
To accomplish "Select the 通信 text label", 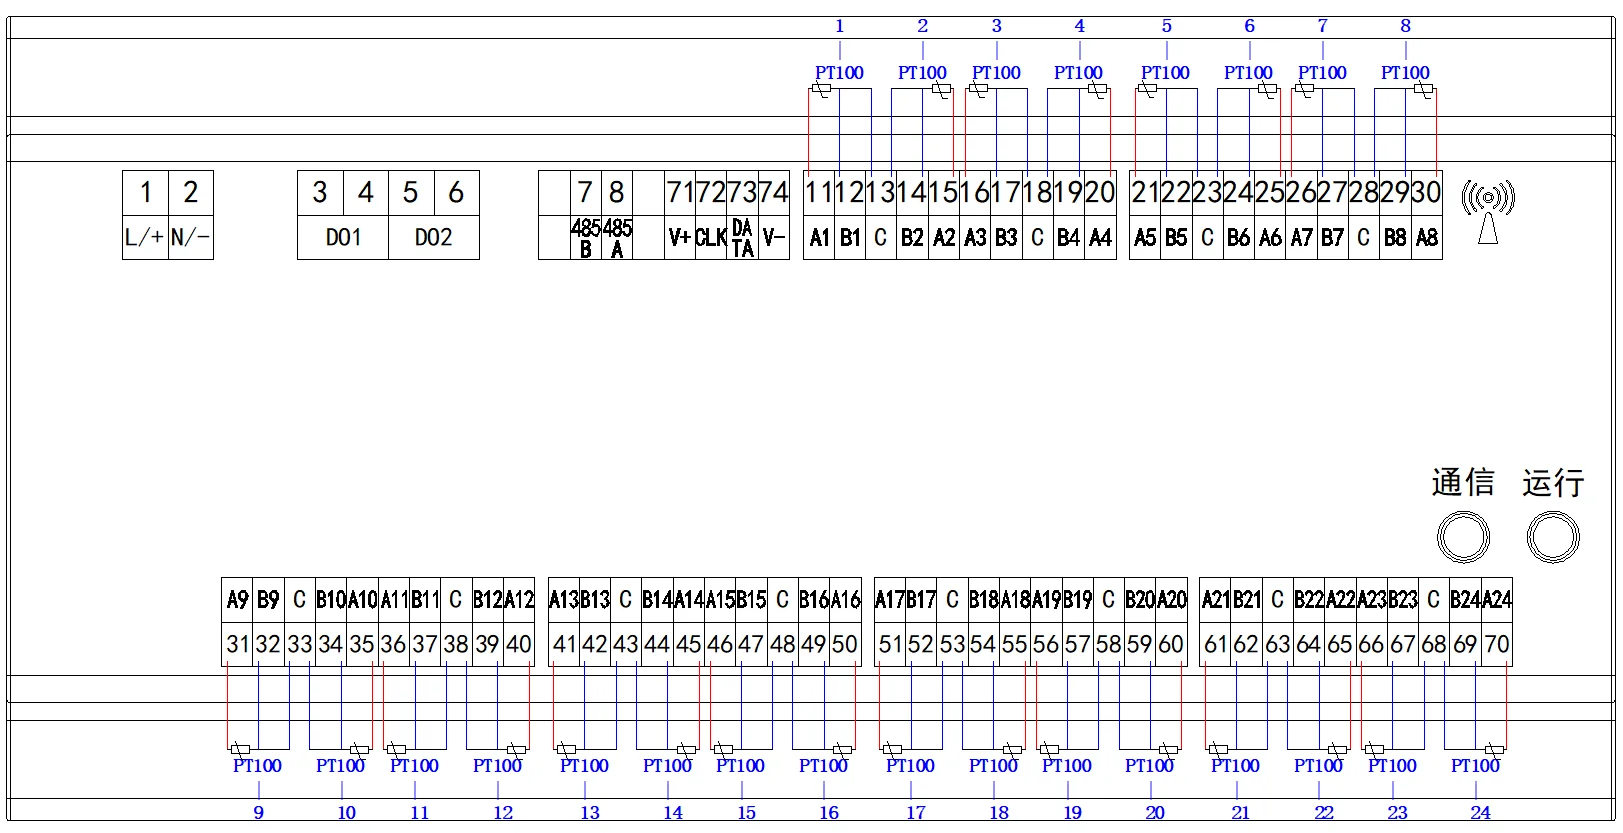I will pos(1462,483).
